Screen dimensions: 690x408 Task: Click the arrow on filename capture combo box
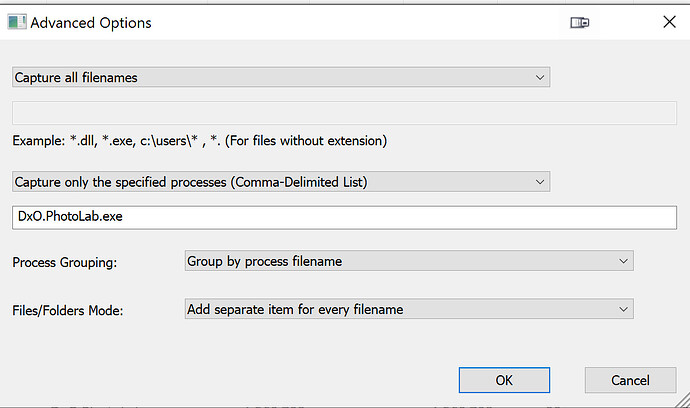pyautogui.click(x=540, y=77)
